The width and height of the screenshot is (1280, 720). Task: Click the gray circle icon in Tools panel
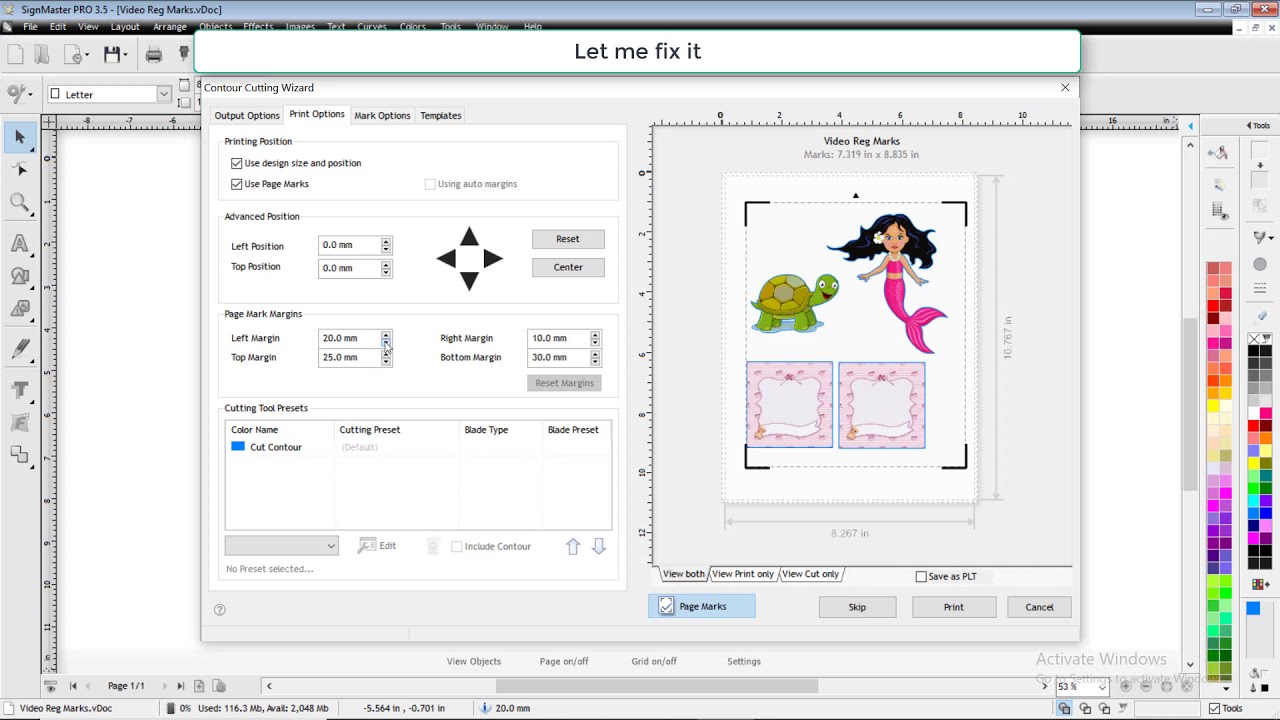(1260, 264)
